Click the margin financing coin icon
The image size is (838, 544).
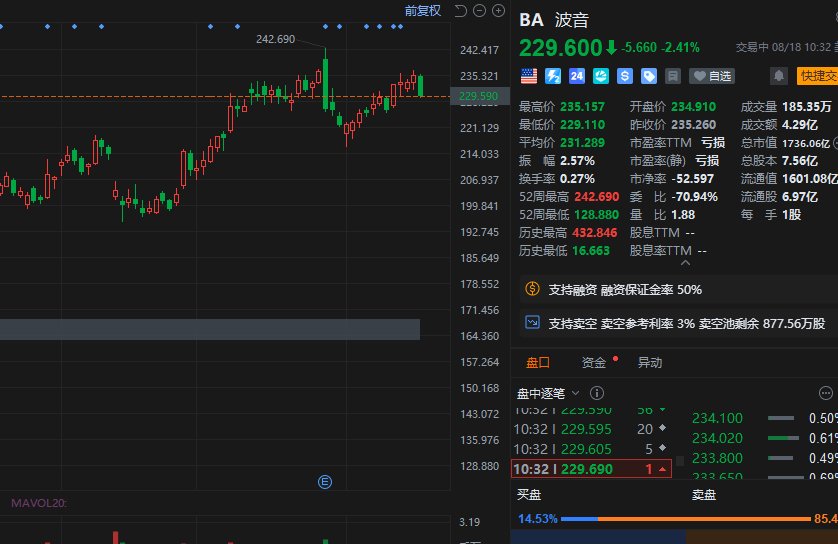[532, 289]
